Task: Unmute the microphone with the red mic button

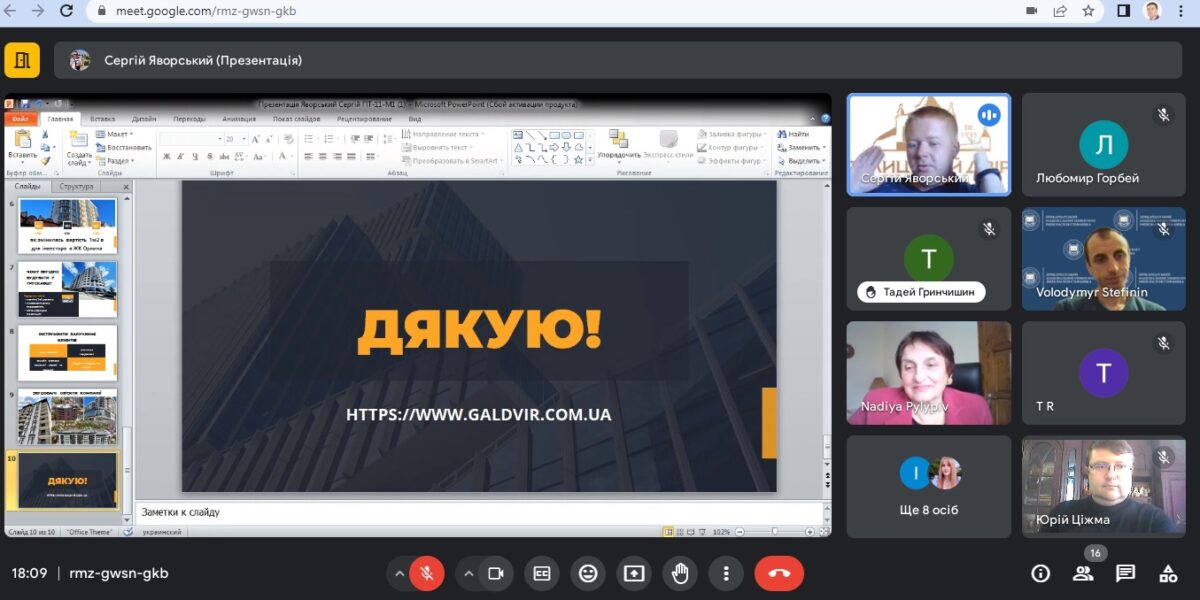Action: (427, 573)
